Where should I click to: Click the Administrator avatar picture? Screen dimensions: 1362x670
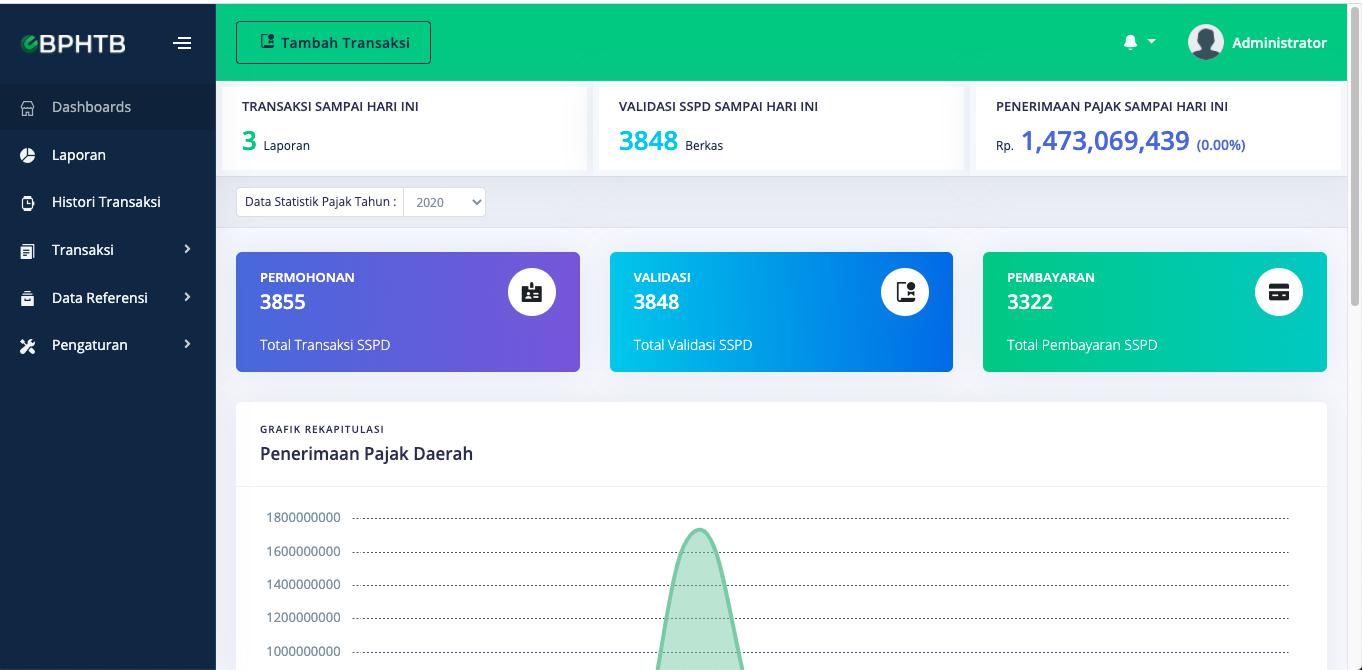[1206, 42]
